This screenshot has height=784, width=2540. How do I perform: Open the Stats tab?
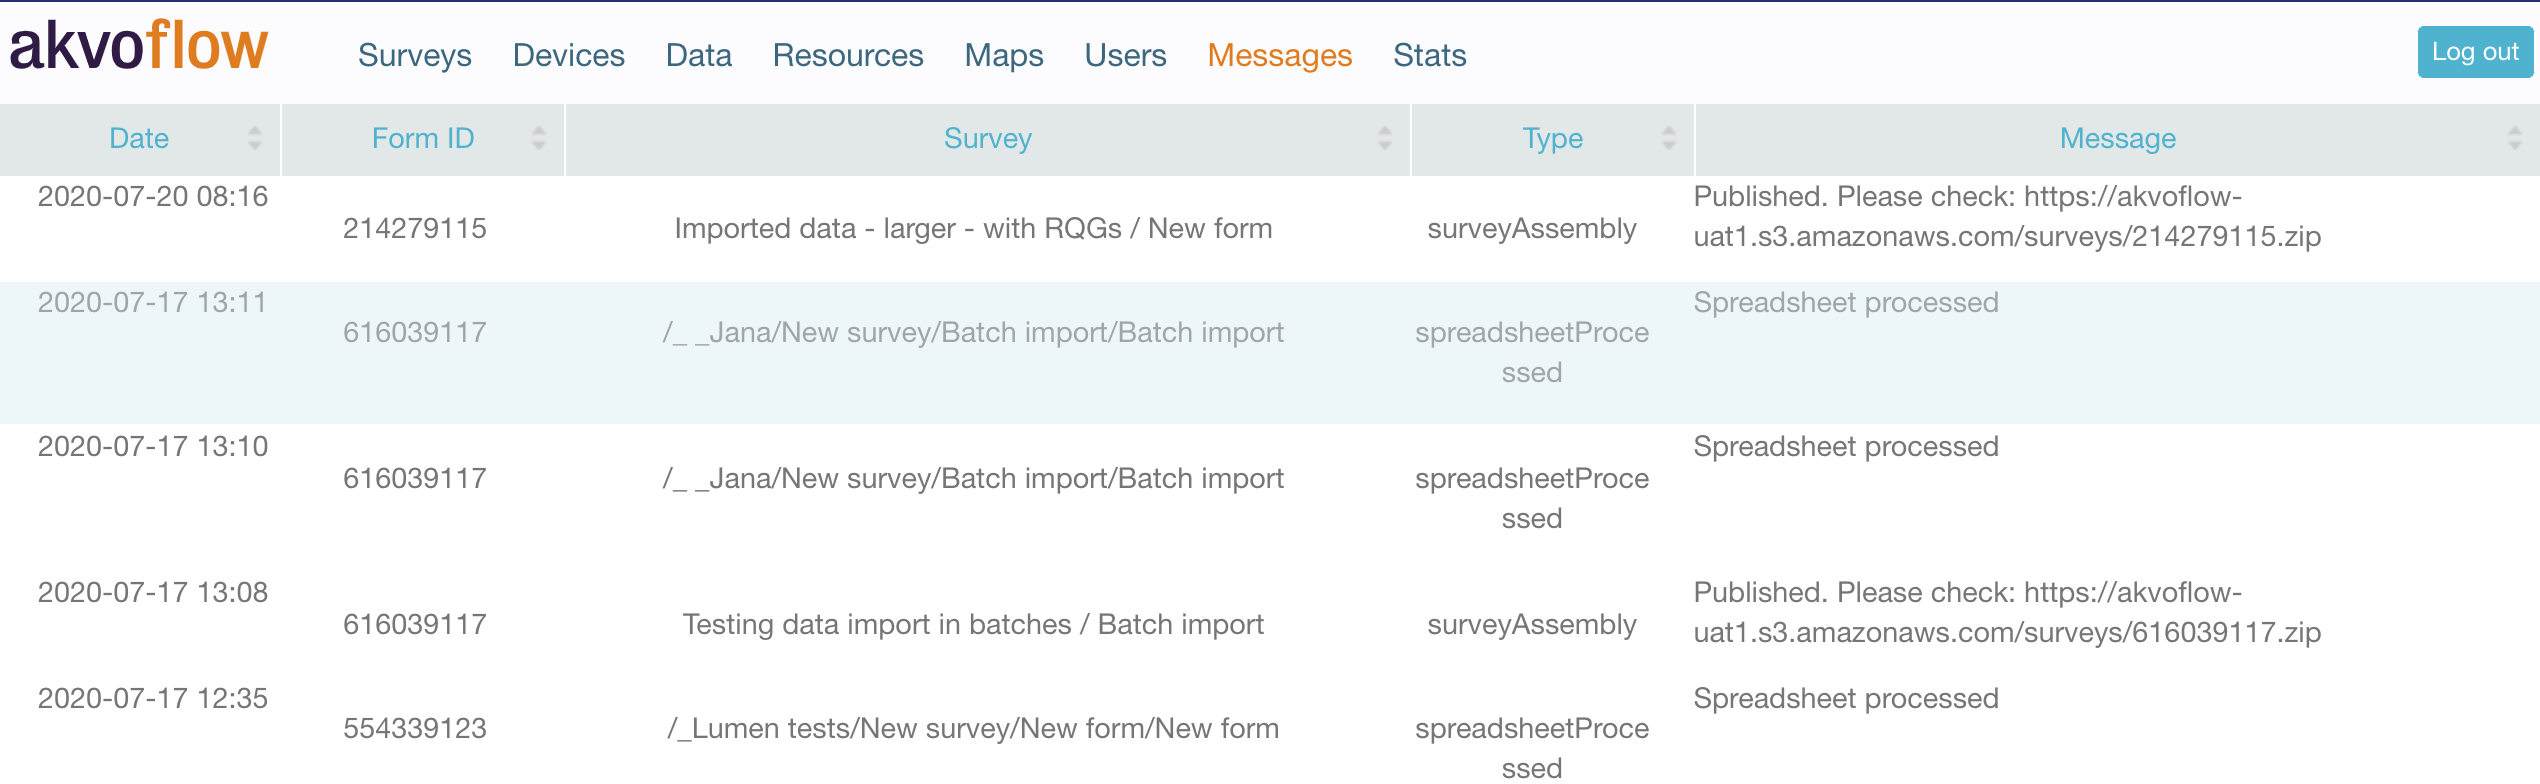pyautogui.click(x=1430, y=55)
